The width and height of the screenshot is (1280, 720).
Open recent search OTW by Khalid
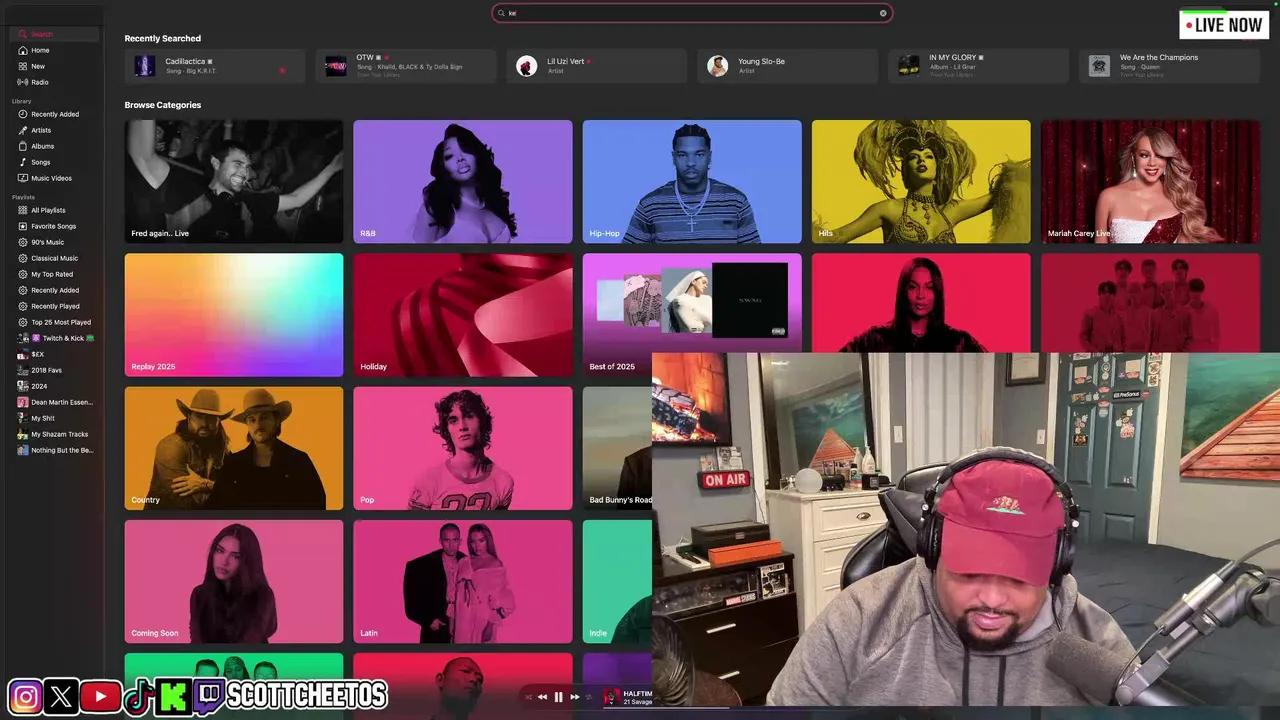[x=405, y=66]
